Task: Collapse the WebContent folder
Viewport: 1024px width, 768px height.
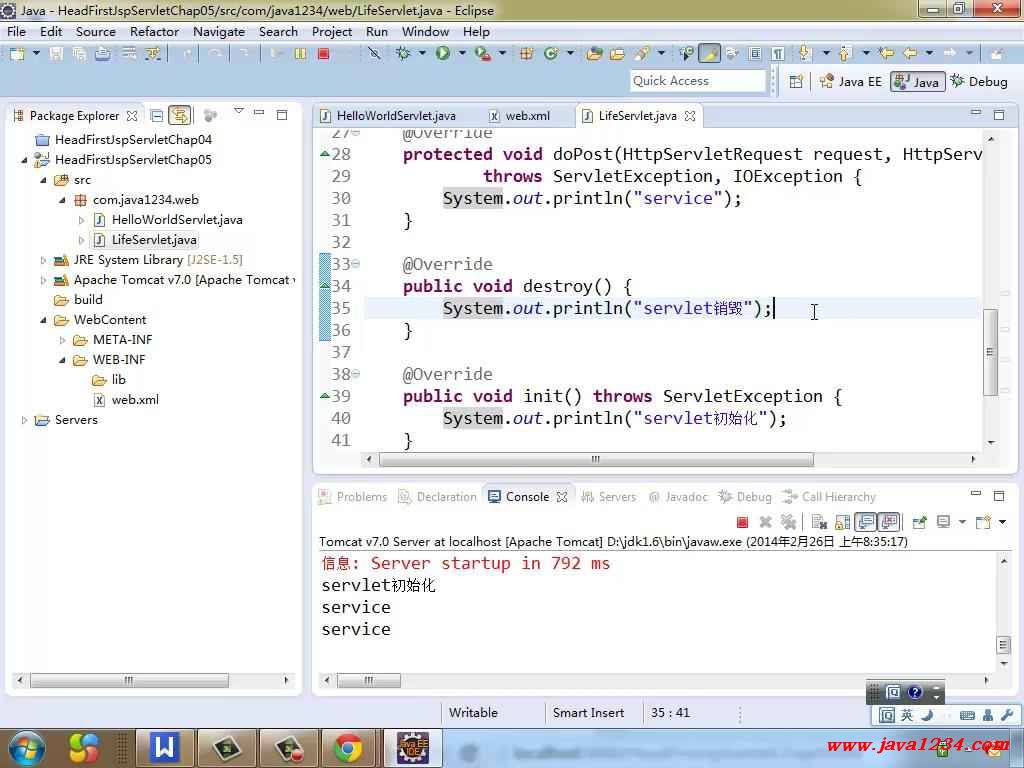Action: tap(44, 320)
